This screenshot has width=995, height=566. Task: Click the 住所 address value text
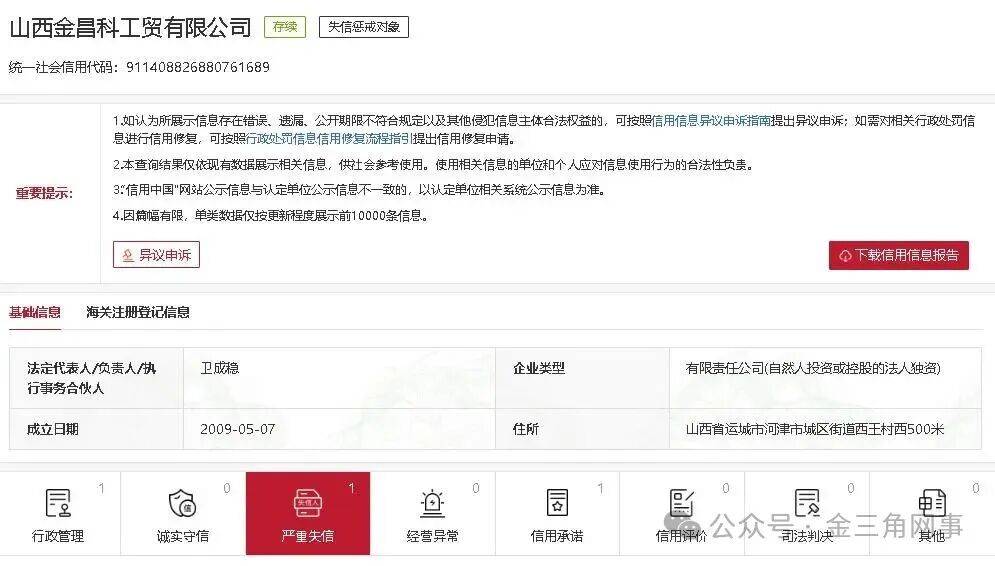(814, 429)
